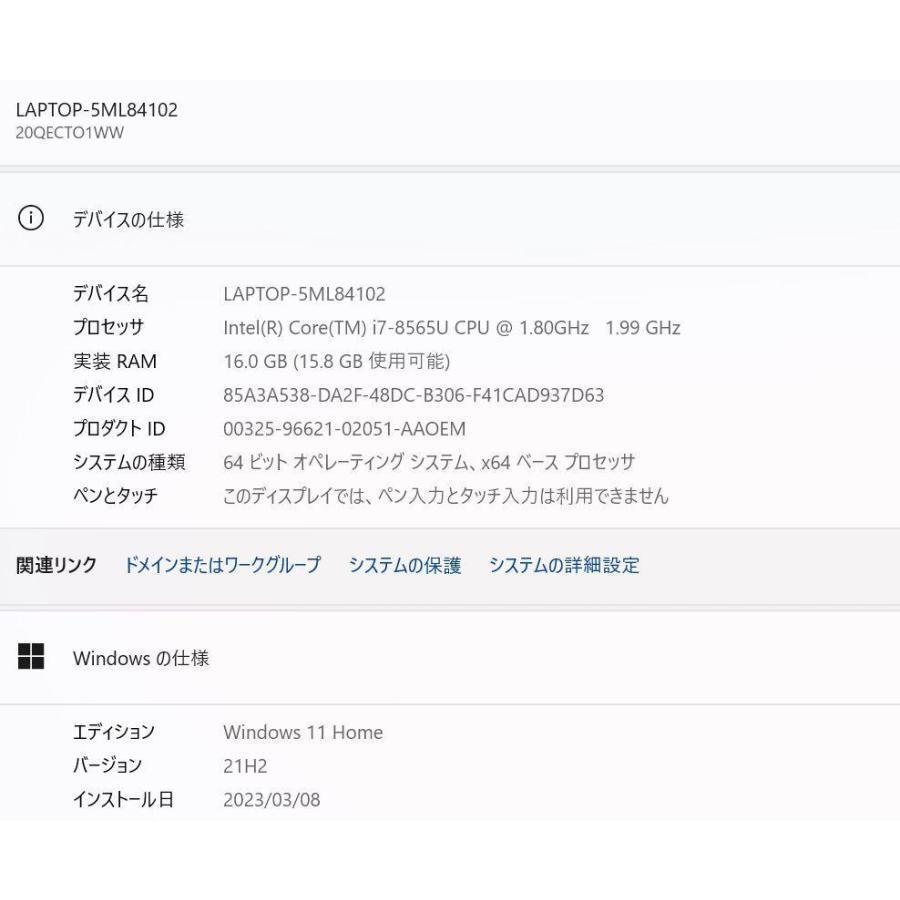
Task: Select the デバイス名 row label
Action: click(110, 294)
